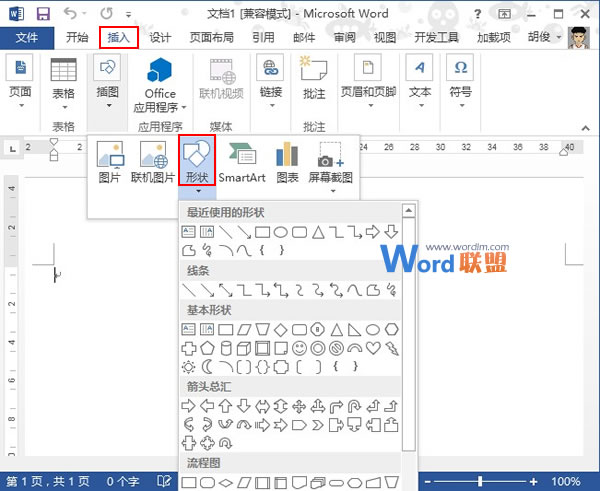Select the triangle in recently used shapes

pos(318,232)
